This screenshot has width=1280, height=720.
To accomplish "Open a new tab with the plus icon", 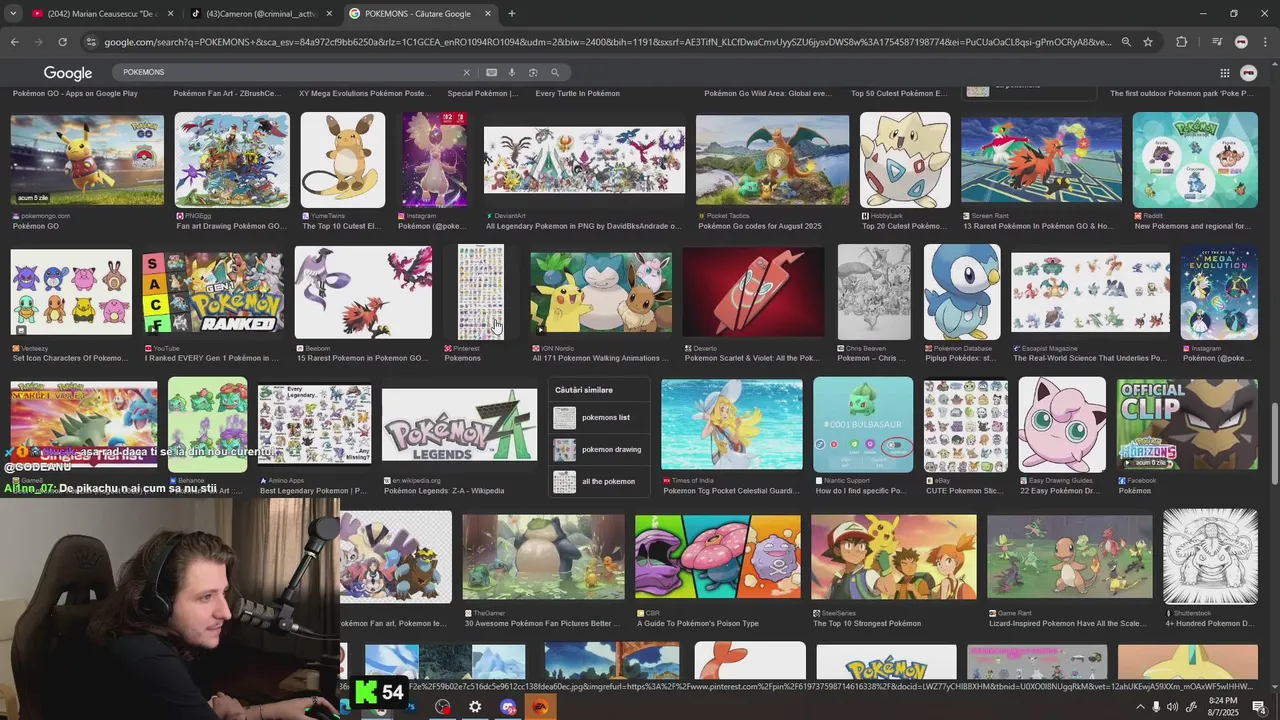I will tap(512, 14).
